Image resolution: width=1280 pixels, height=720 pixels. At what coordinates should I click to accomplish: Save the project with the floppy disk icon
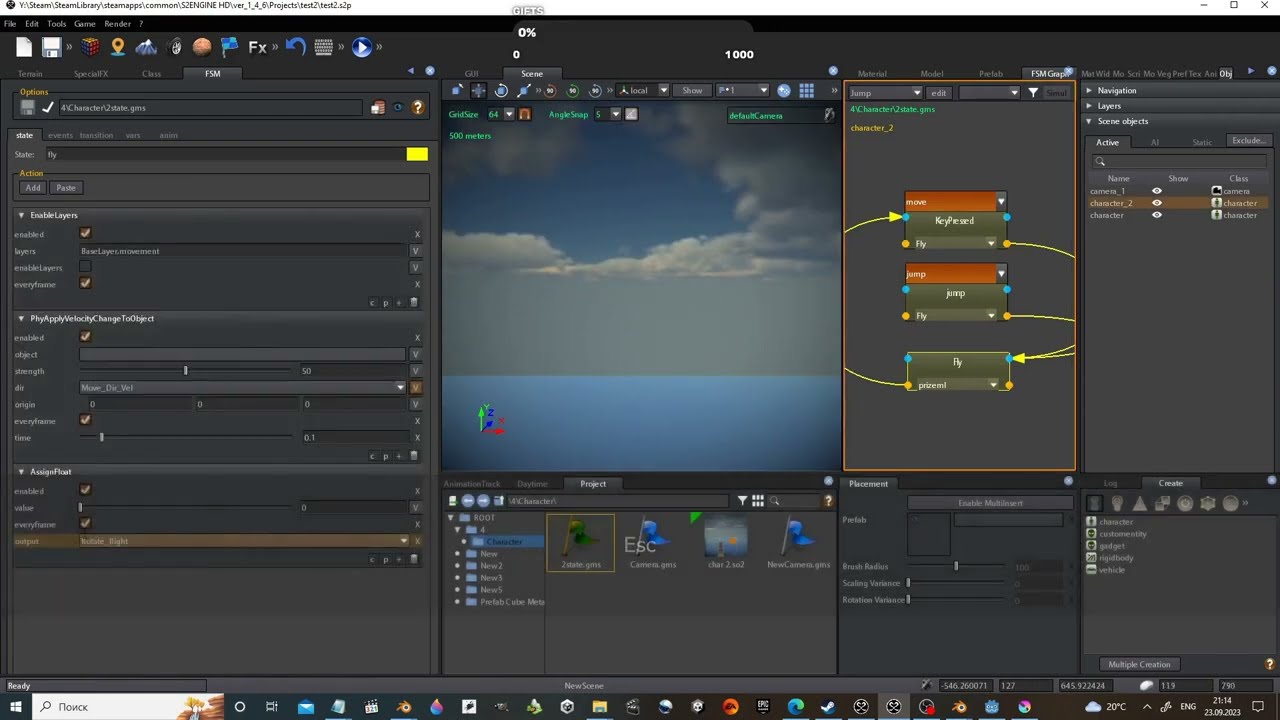pyautogui.click(x=51, y=47)
